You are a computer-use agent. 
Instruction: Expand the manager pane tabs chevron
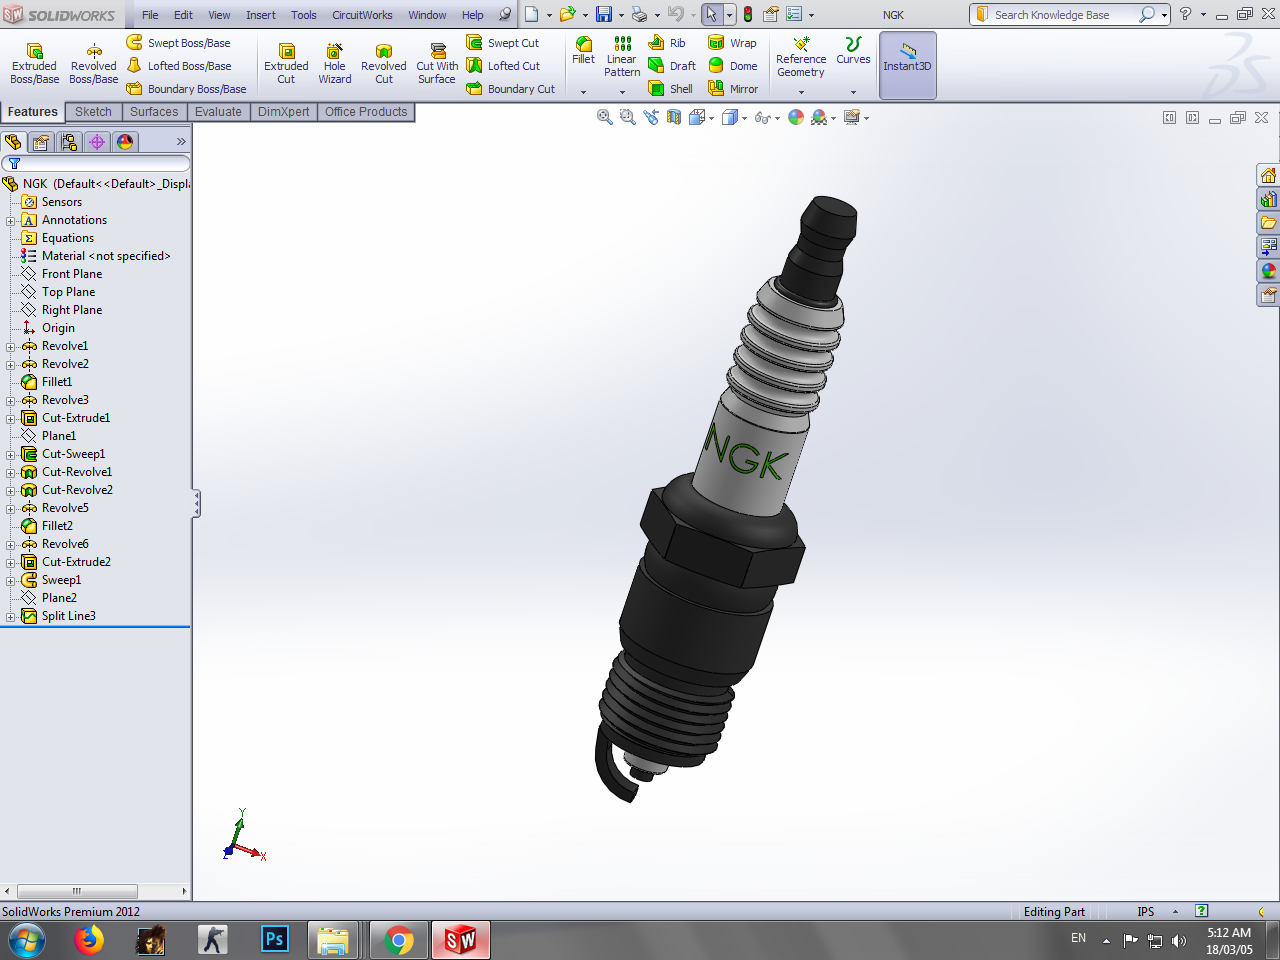[x=181, y=142]
